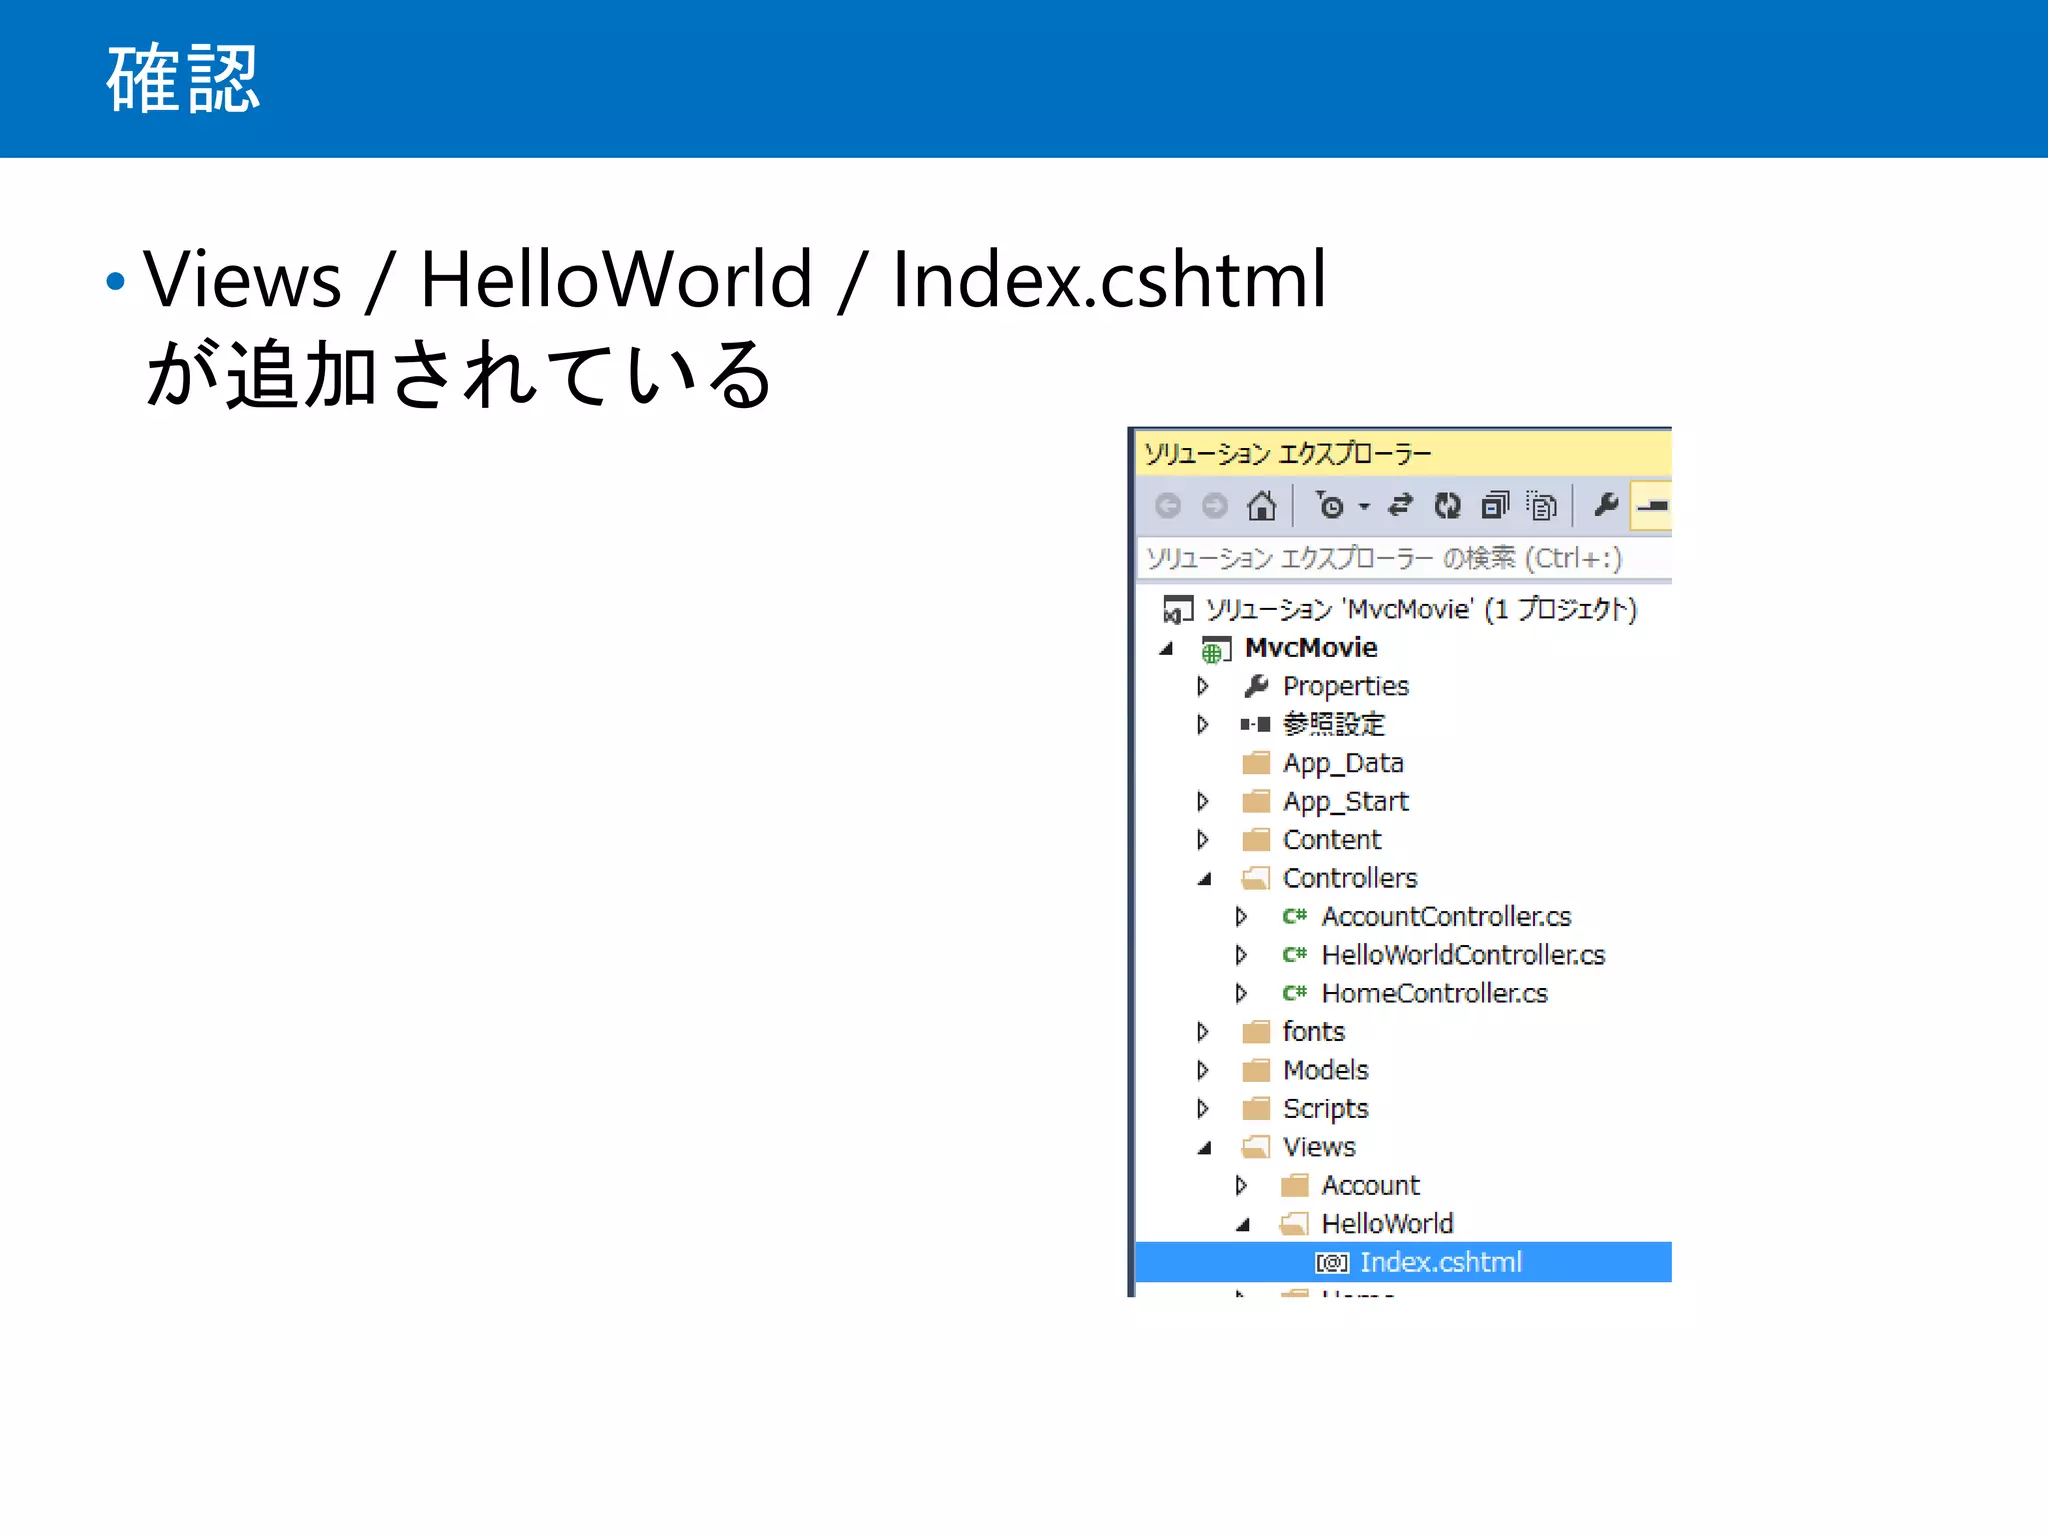Select the App_Start folder label
Viewport: 2048px width, 1536px height.
tap(1345, 802)
